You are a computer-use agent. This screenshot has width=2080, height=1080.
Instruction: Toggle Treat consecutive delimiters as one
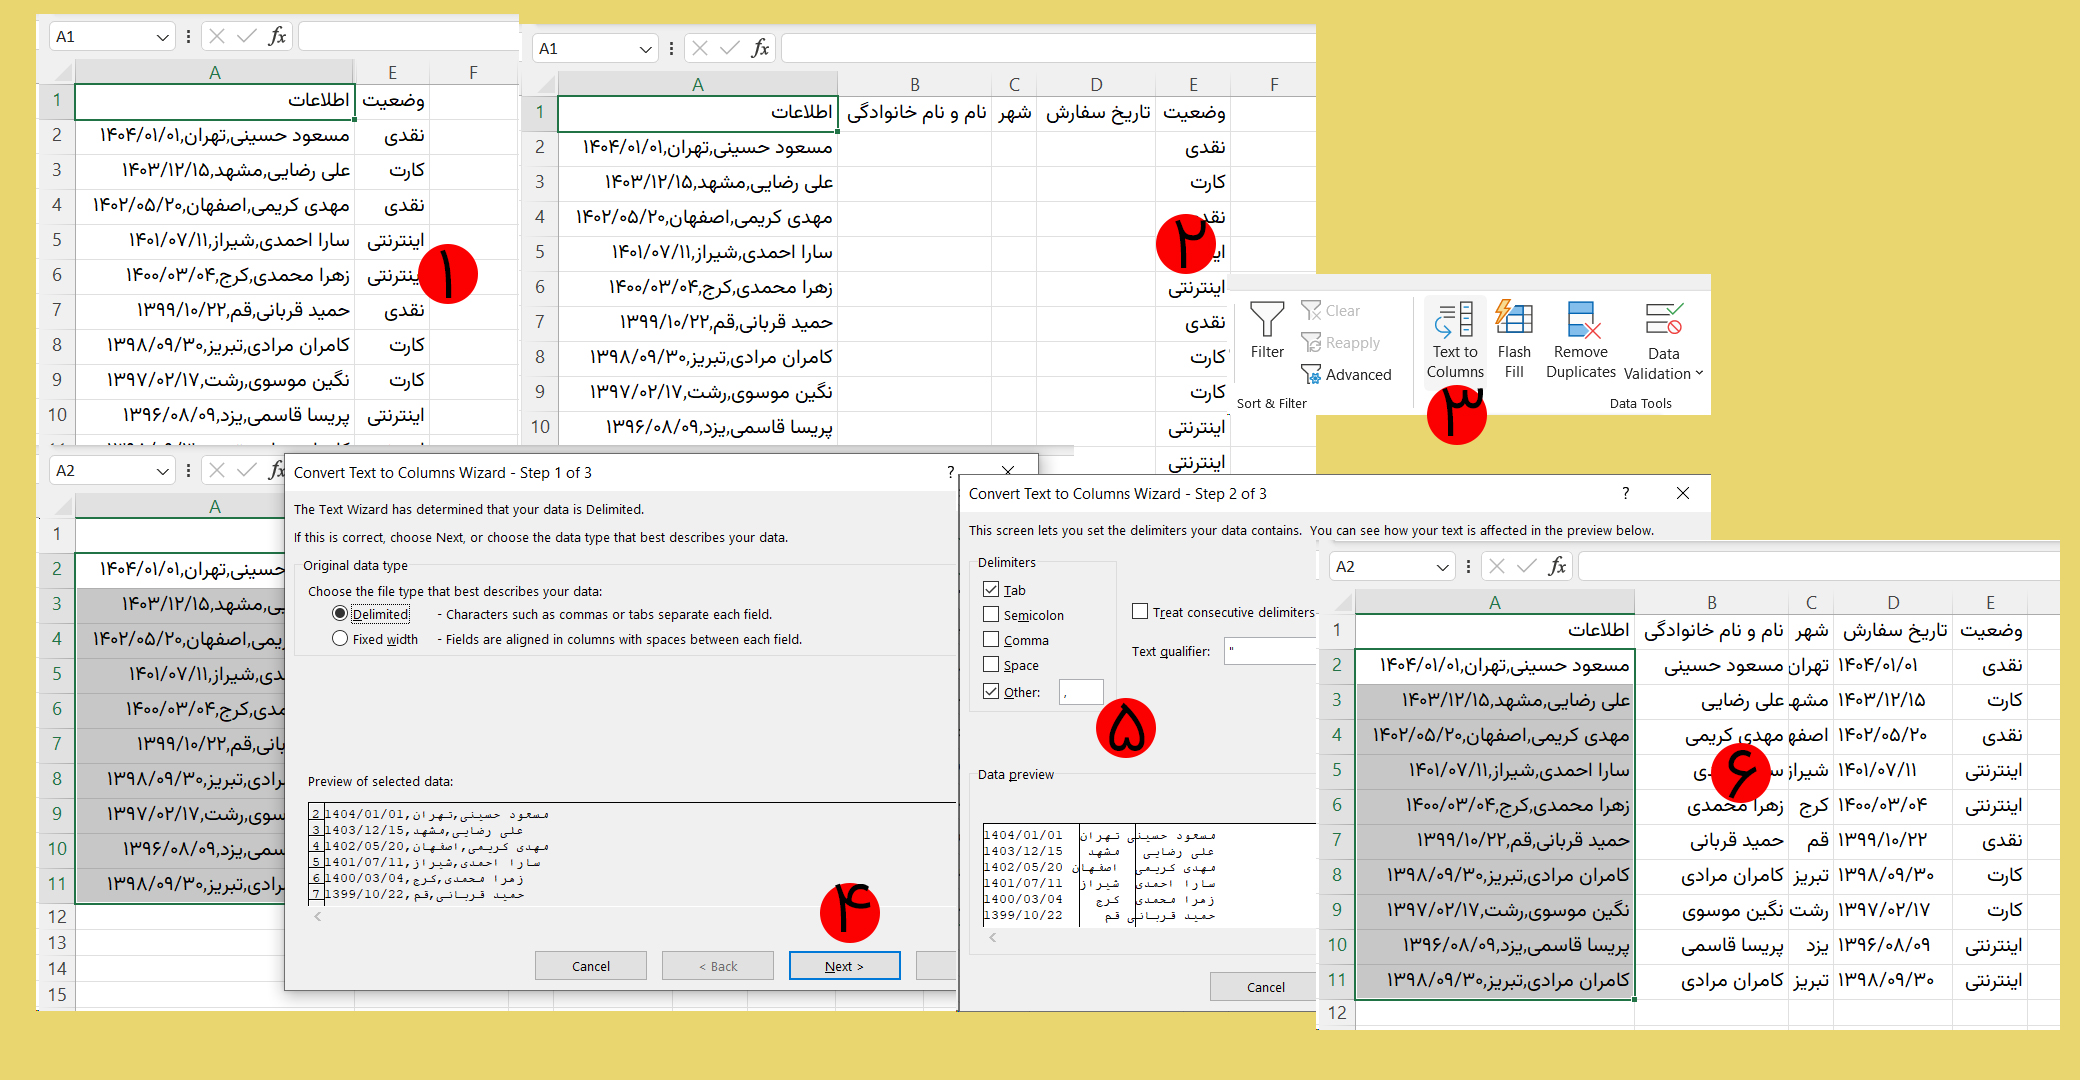[x=1140, y=612]
